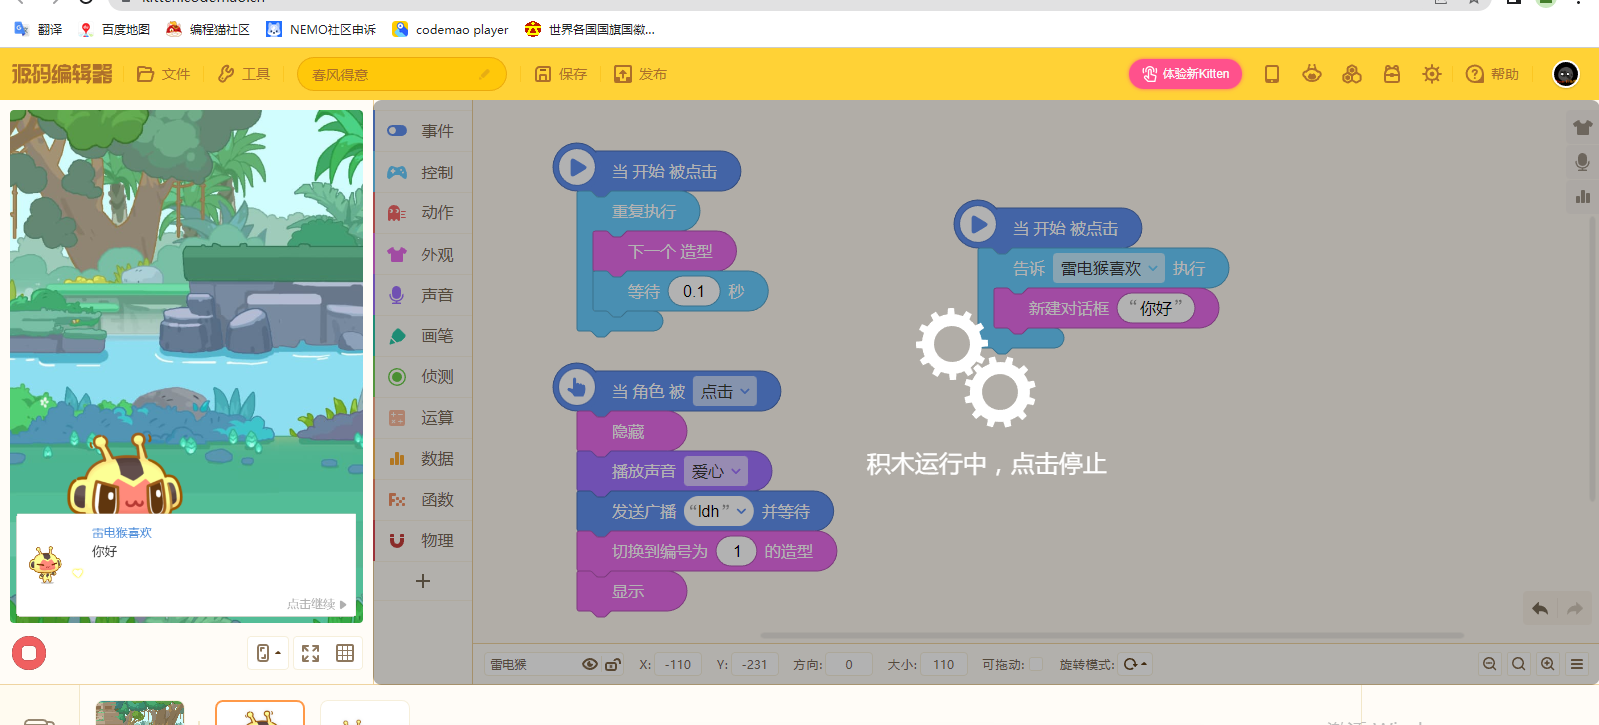Select the 运算 operators block category
This screenshot has height=725, width=1599.
423,418
